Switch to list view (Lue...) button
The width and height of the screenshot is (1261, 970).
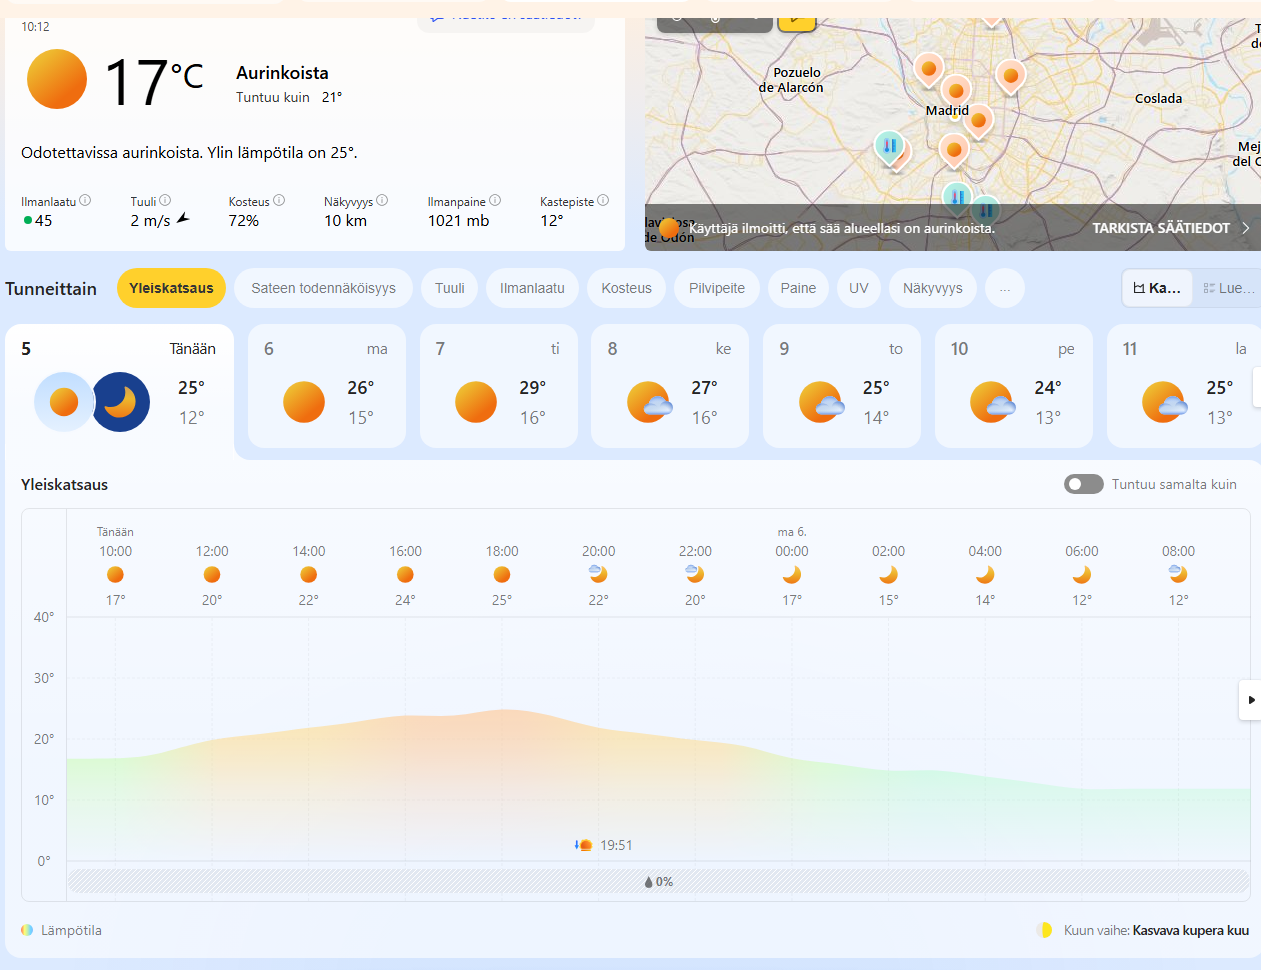1228,288
